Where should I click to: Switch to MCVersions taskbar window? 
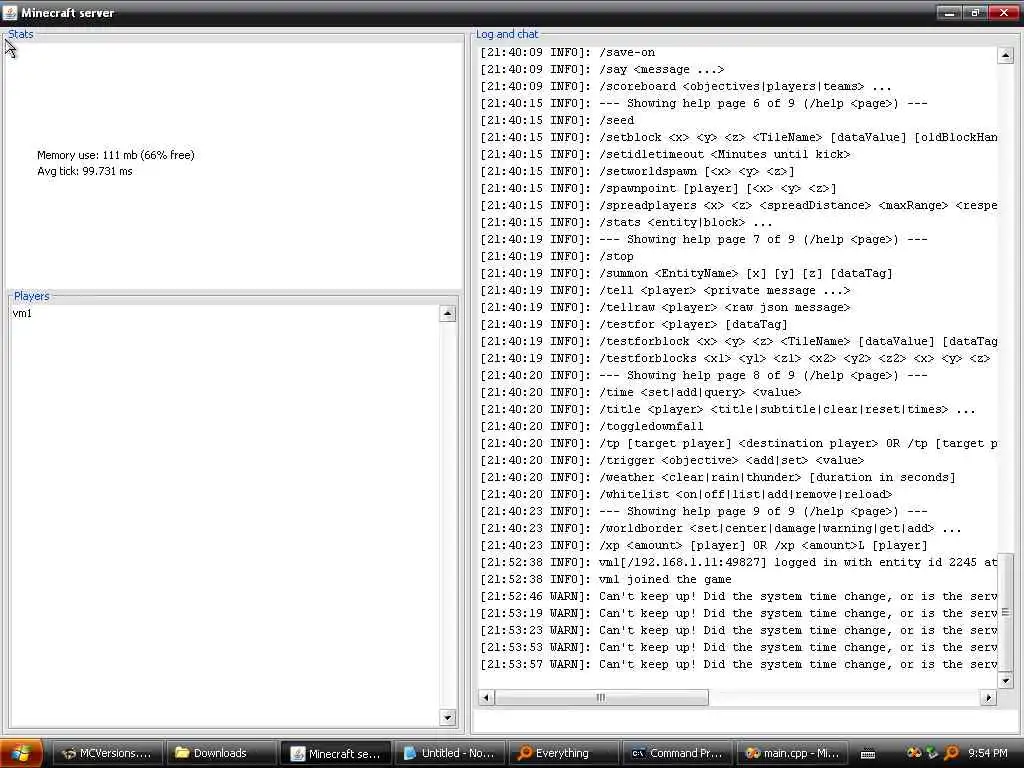click(x=106, y=753)
